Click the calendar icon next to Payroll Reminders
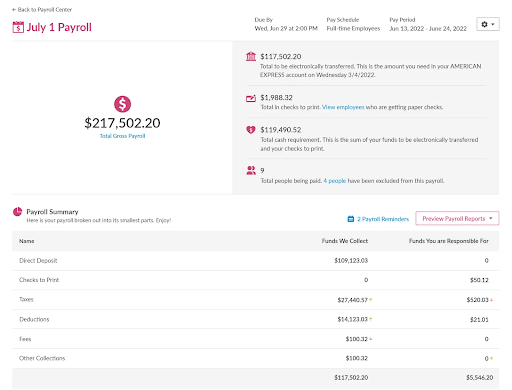 [x=351, y=219]
